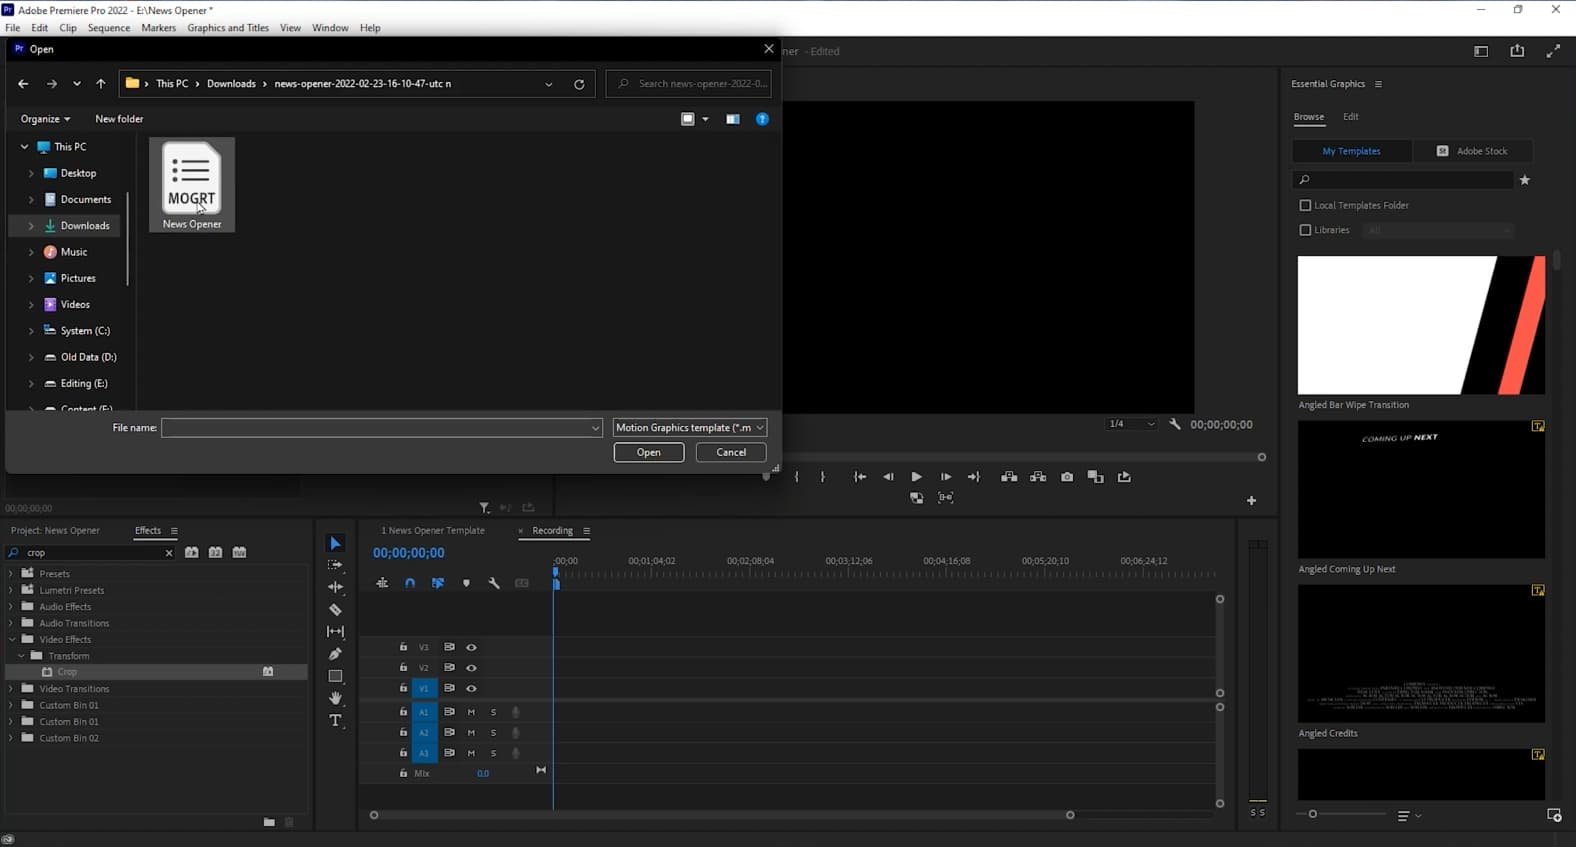
Task: Enable the Local Templates Folder checkbox
Action: pos(1305,205)
